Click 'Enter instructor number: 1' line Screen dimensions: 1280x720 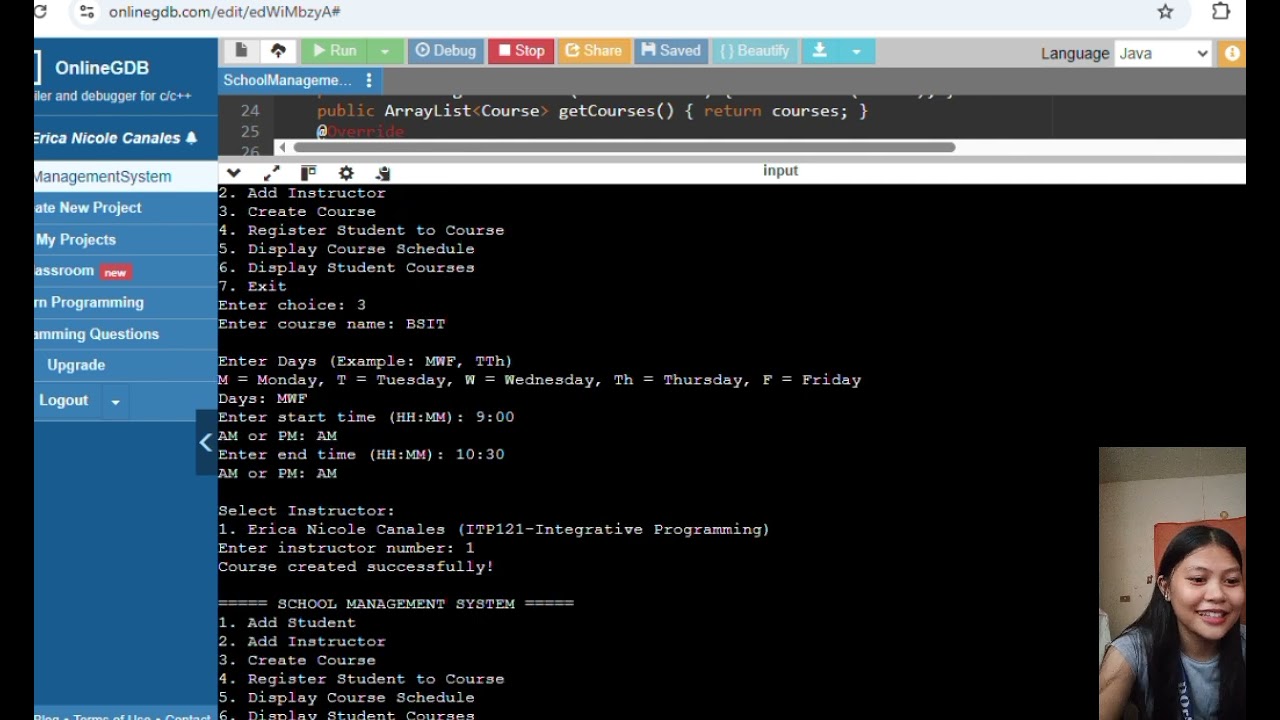click(x=346, y=548)
